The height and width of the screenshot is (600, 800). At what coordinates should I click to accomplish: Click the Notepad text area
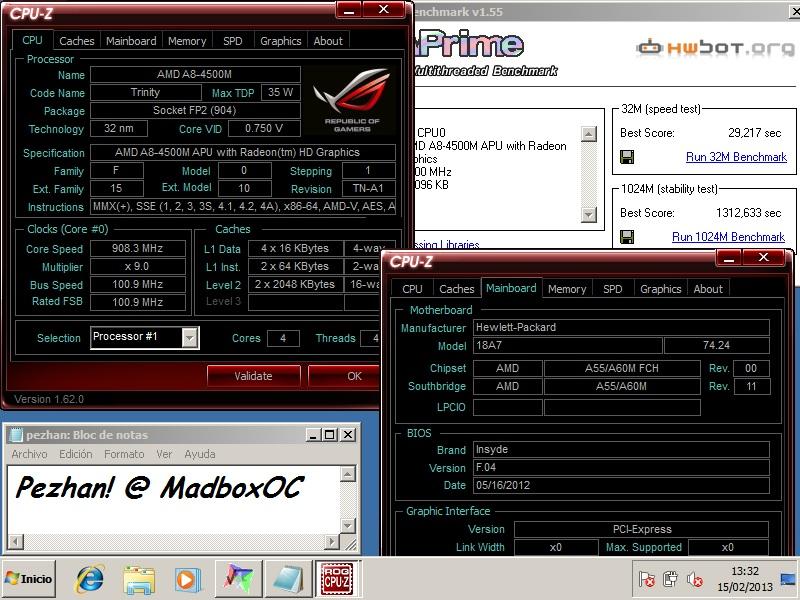[x=173, y=499]
